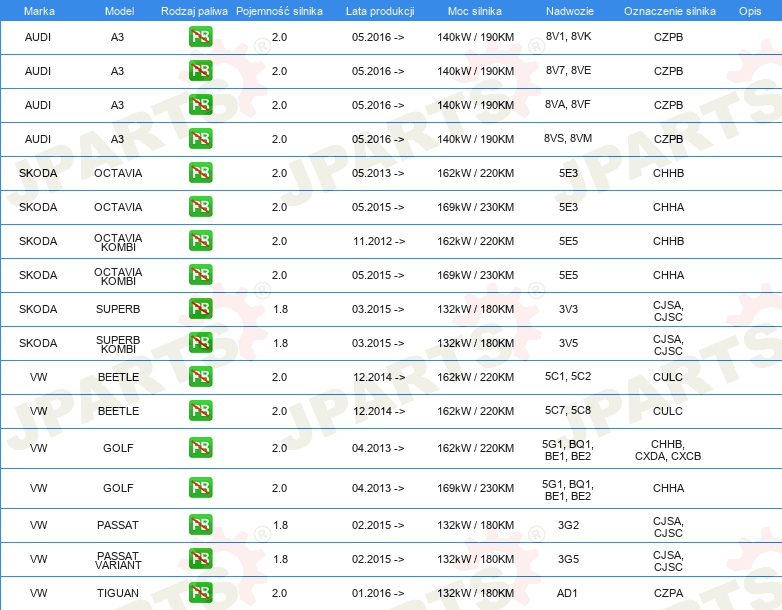Click body code 5C7, 5C8
This screenshot has height=610, width=782.
tap(568, 410)
